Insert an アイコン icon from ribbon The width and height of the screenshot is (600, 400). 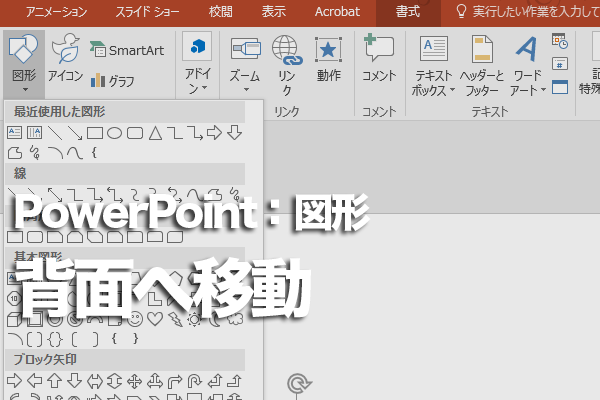point(65,58)
